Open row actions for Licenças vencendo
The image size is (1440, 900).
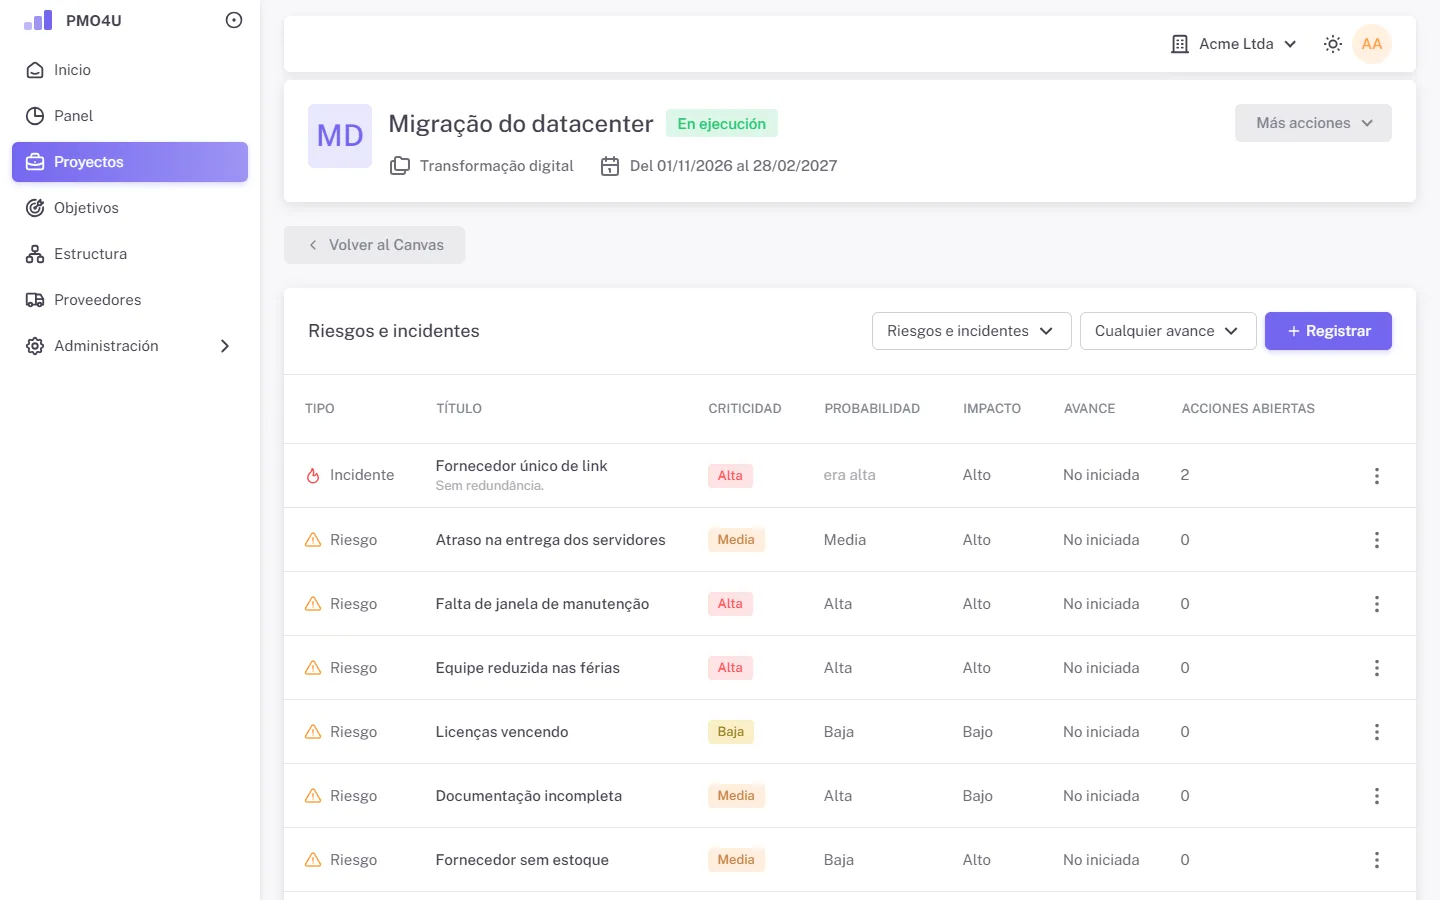coord(1377,732)
